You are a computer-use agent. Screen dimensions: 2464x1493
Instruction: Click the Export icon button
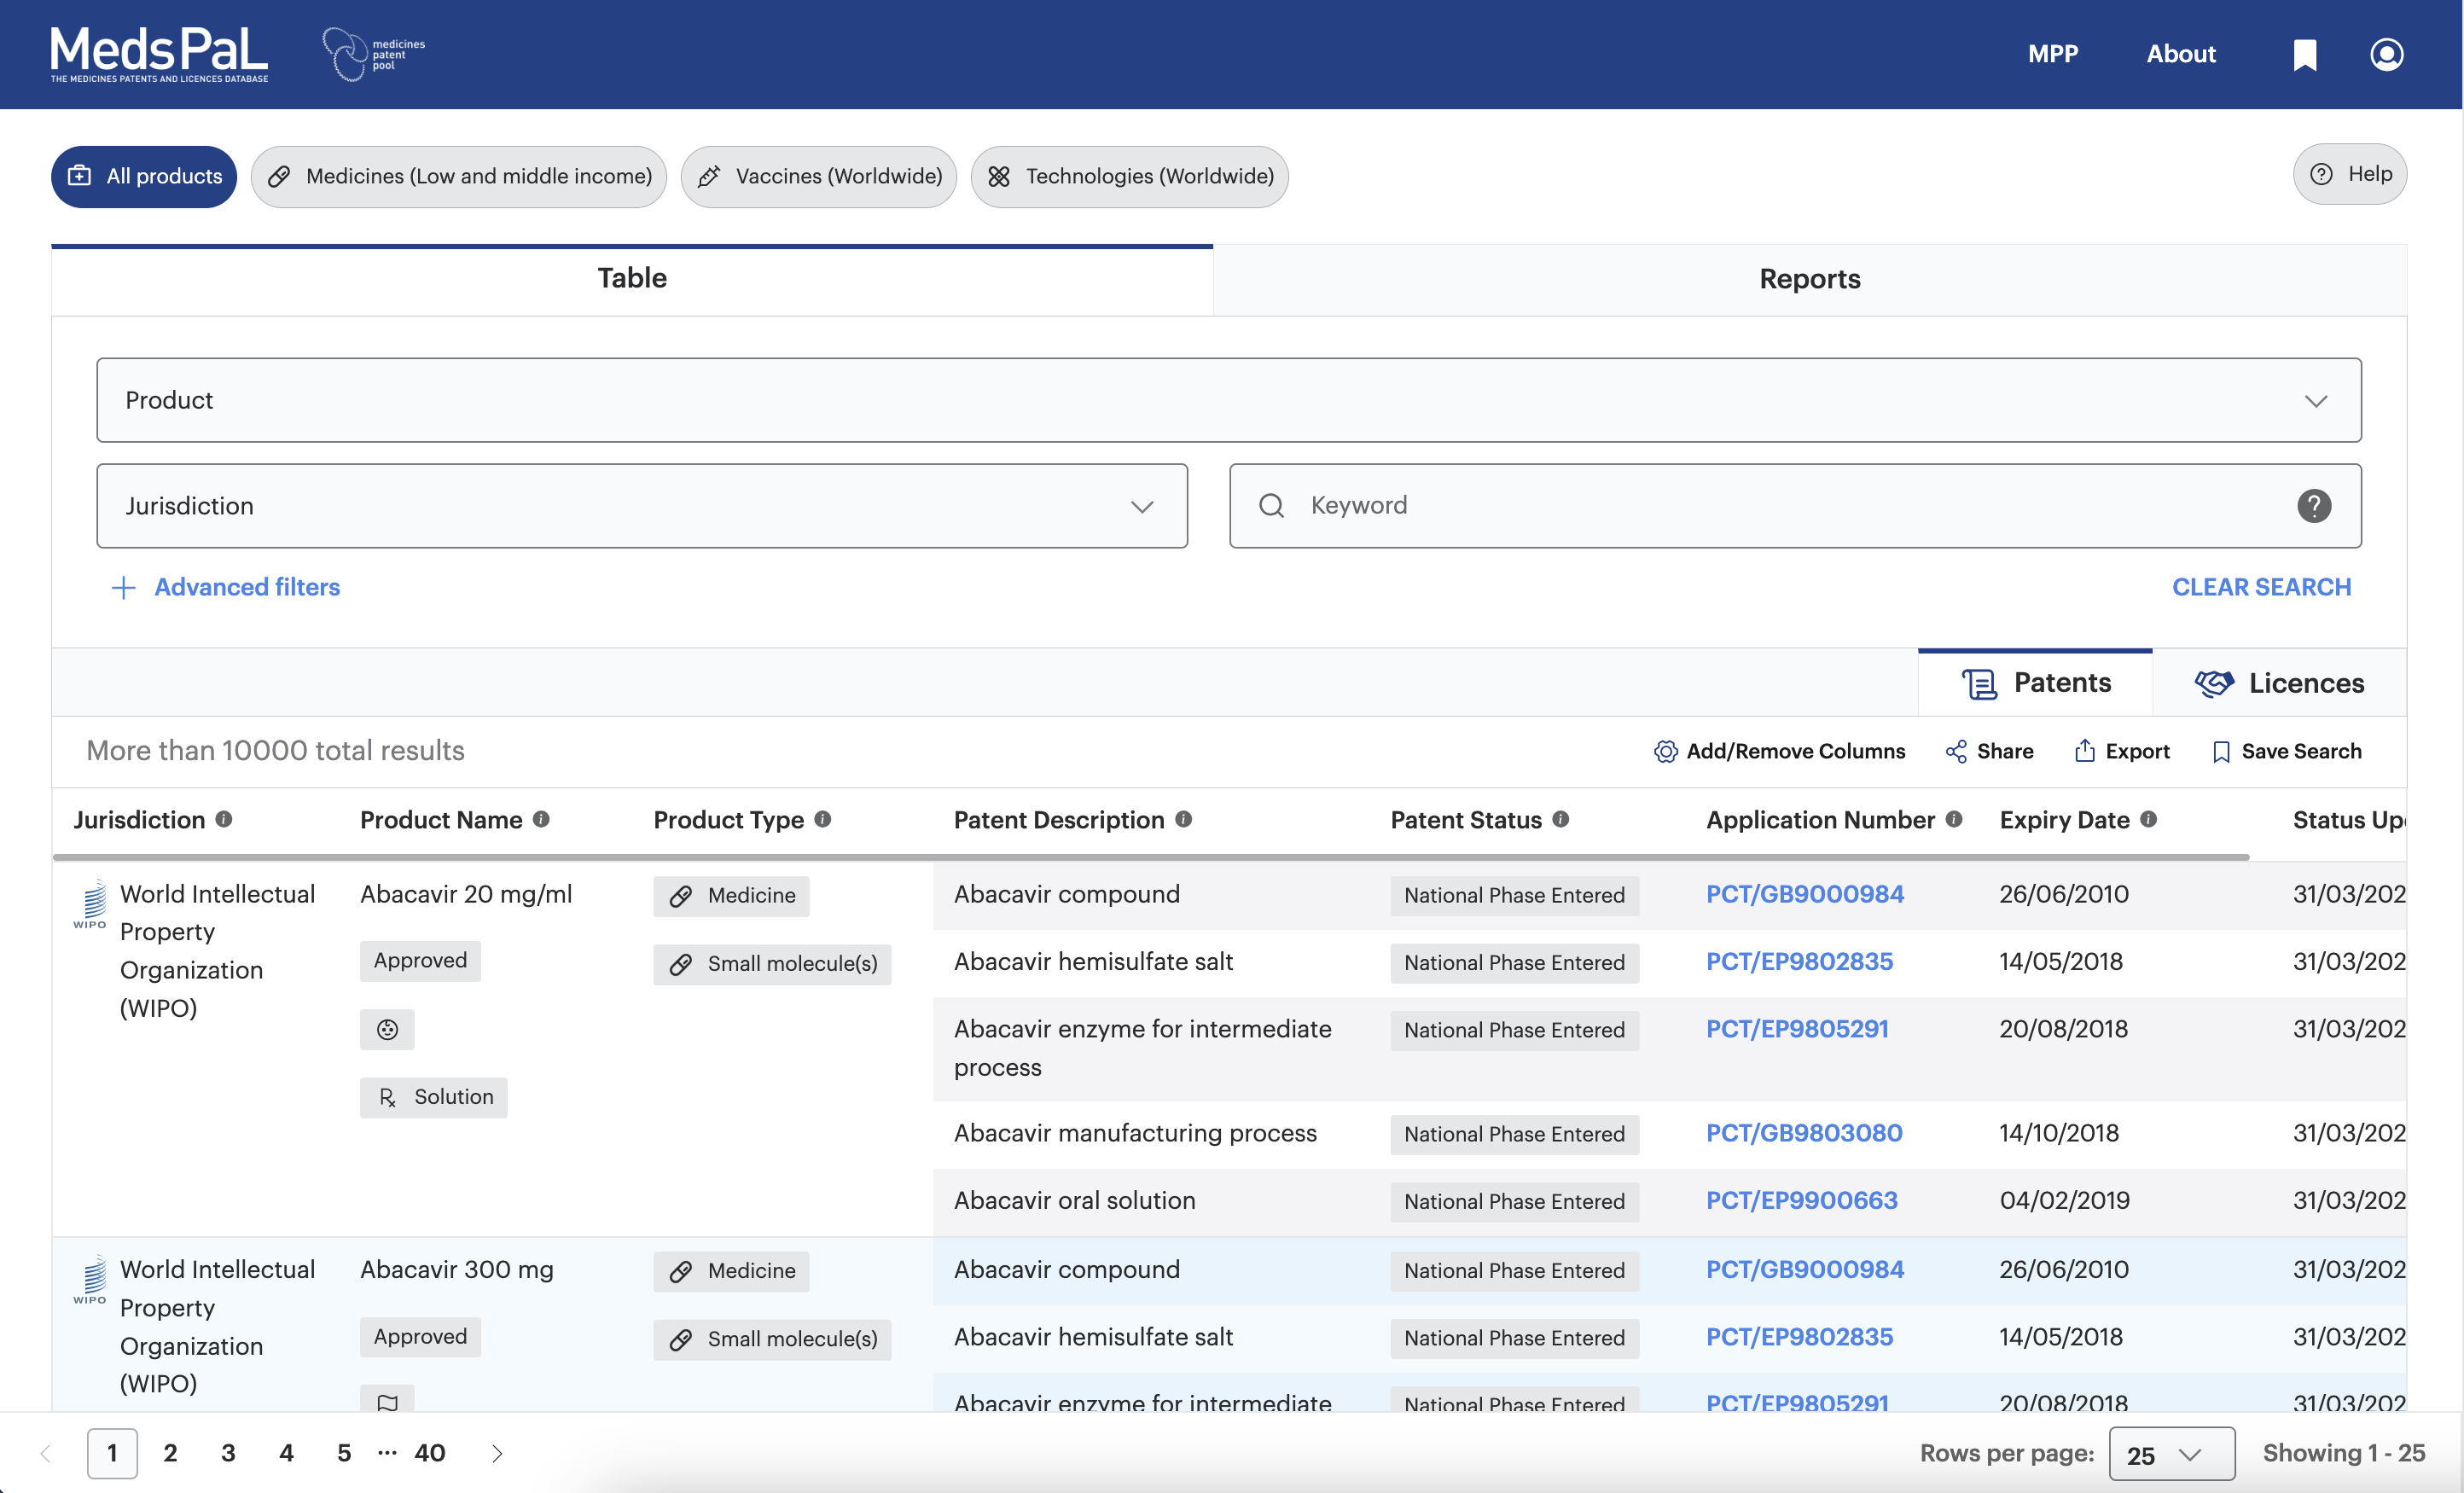click(x=2085, y=751)
